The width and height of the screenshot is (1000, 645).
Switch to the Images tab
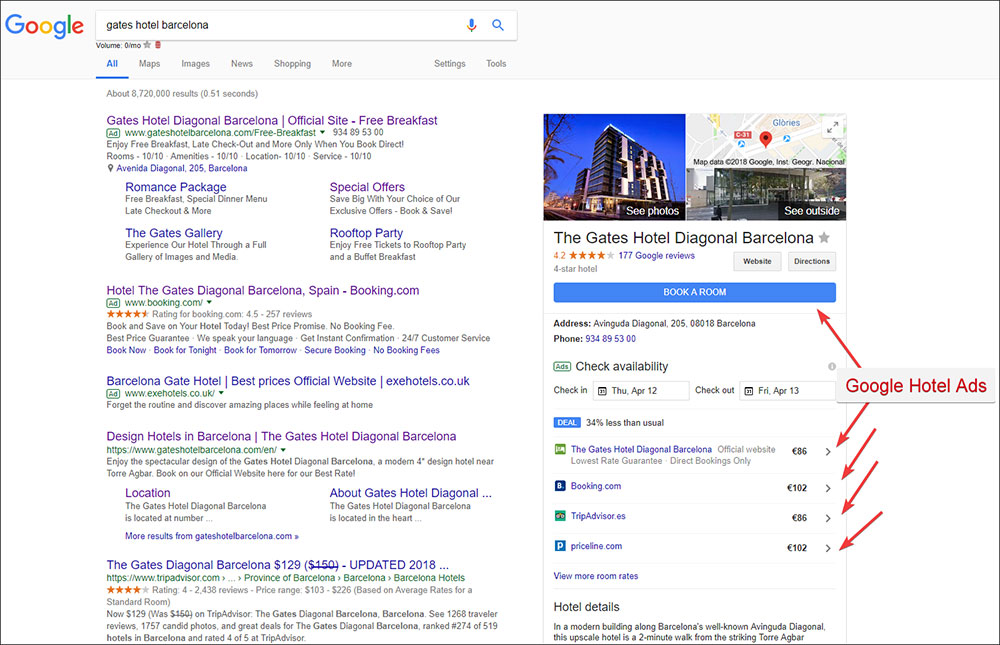click(195, 63)
